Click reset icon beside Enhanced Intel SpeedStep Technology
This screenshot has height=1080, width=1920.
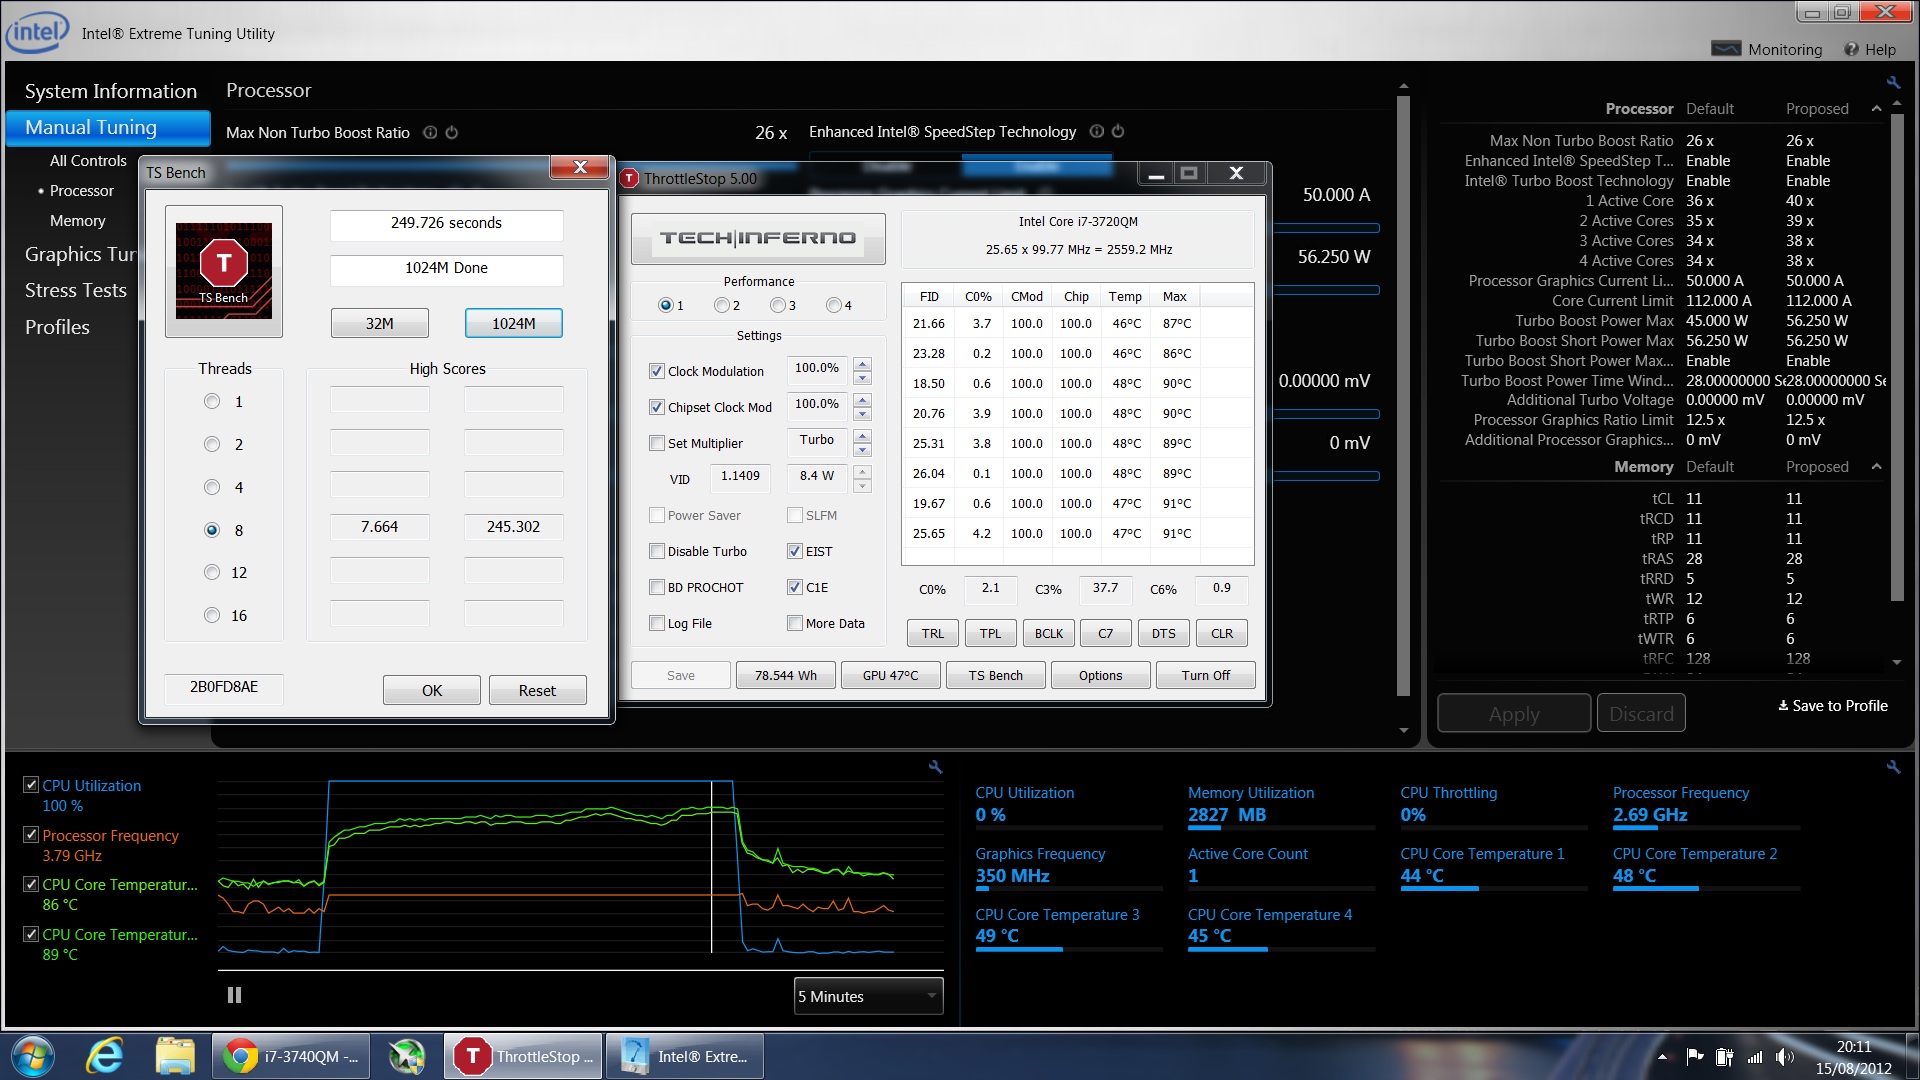[1118, 131]
